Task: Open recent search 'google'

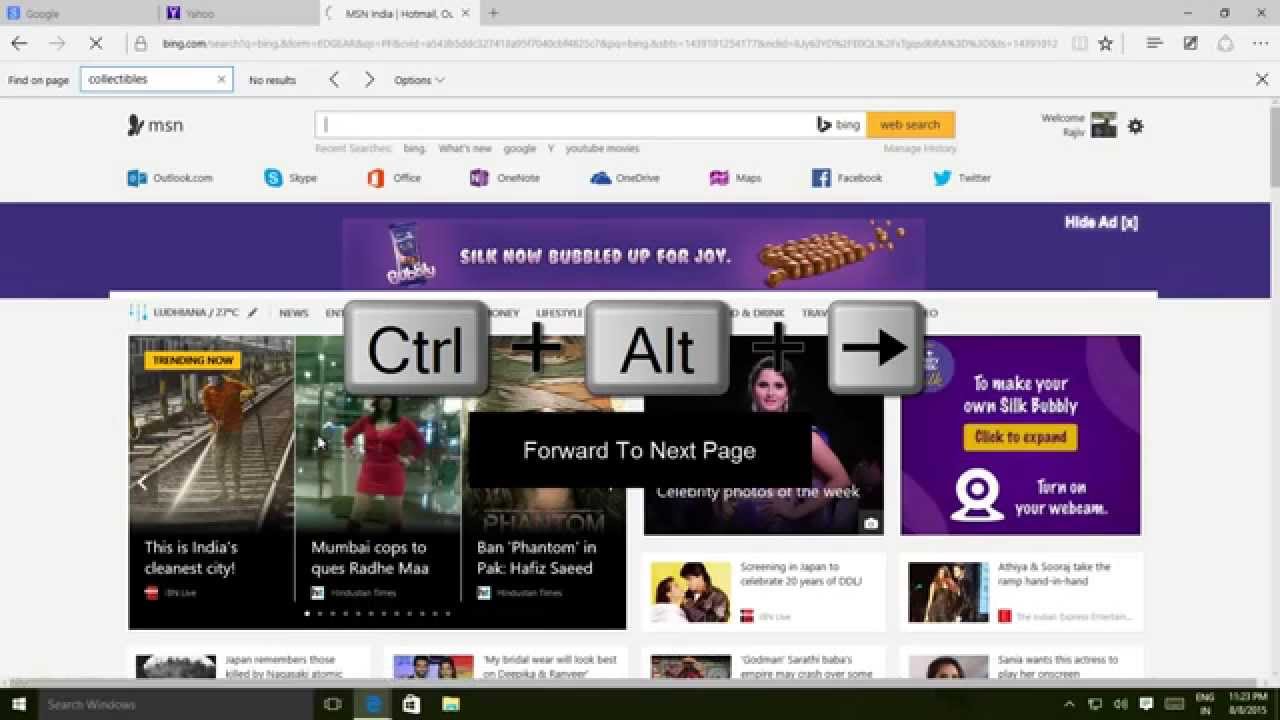Action: (520, 148)
